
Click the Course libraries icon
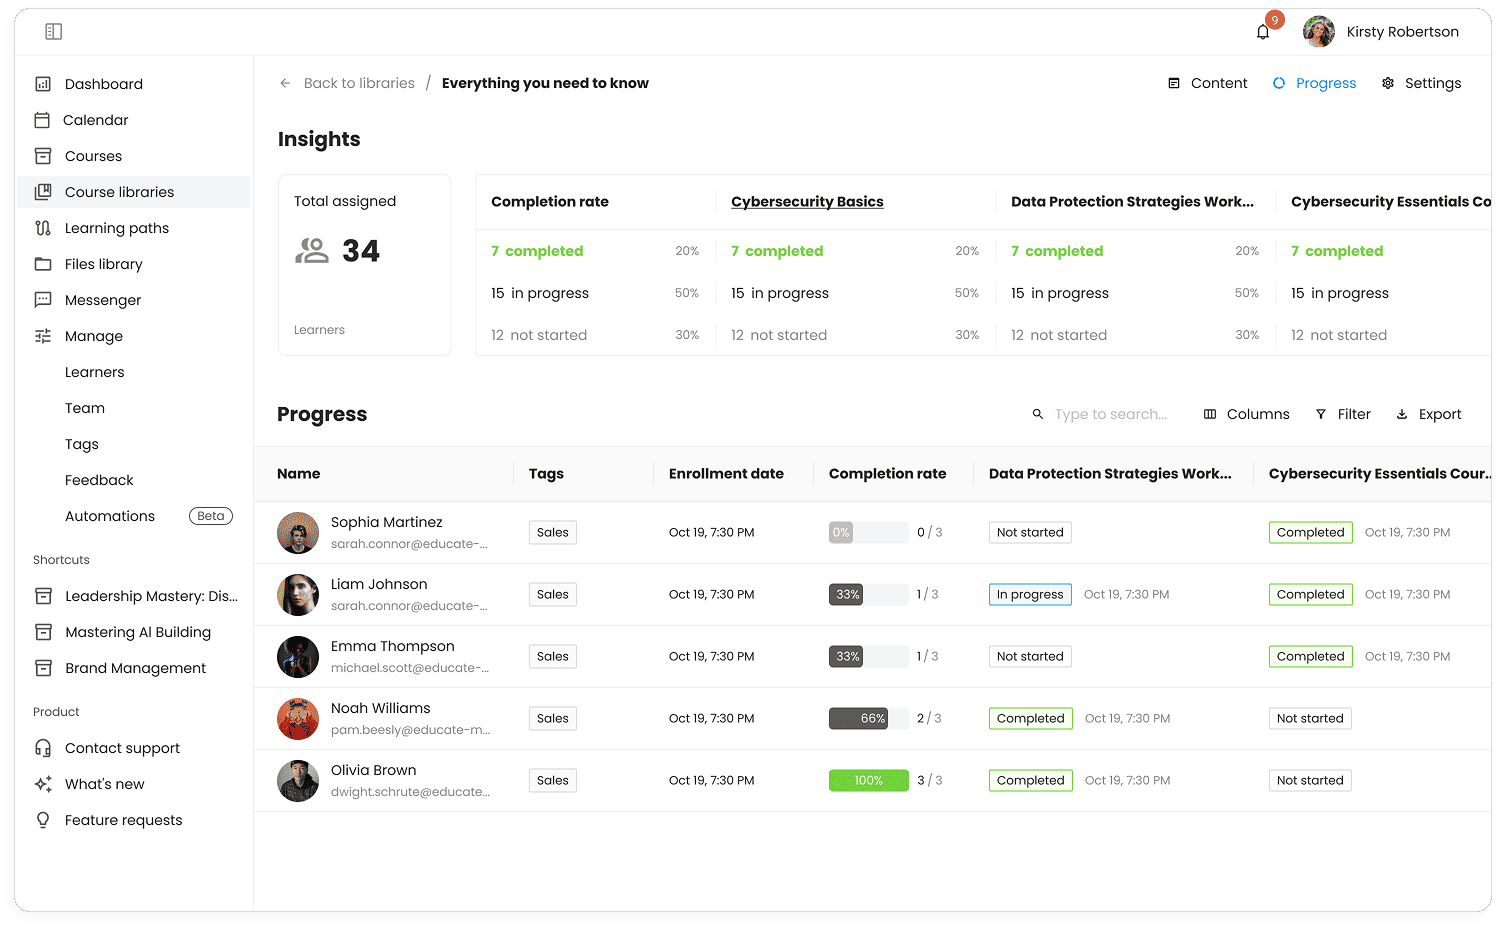[43, 192]
